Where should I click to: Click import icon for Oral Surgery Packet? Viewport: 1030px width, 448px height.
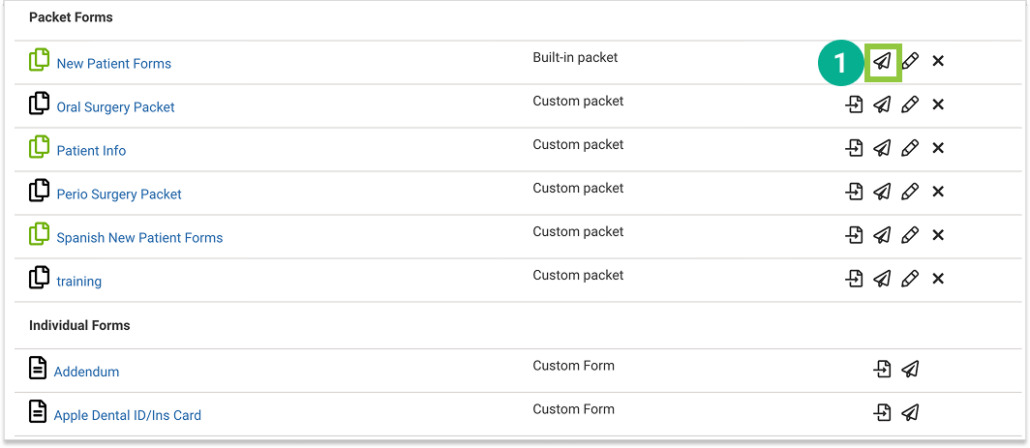click(854, 105)
